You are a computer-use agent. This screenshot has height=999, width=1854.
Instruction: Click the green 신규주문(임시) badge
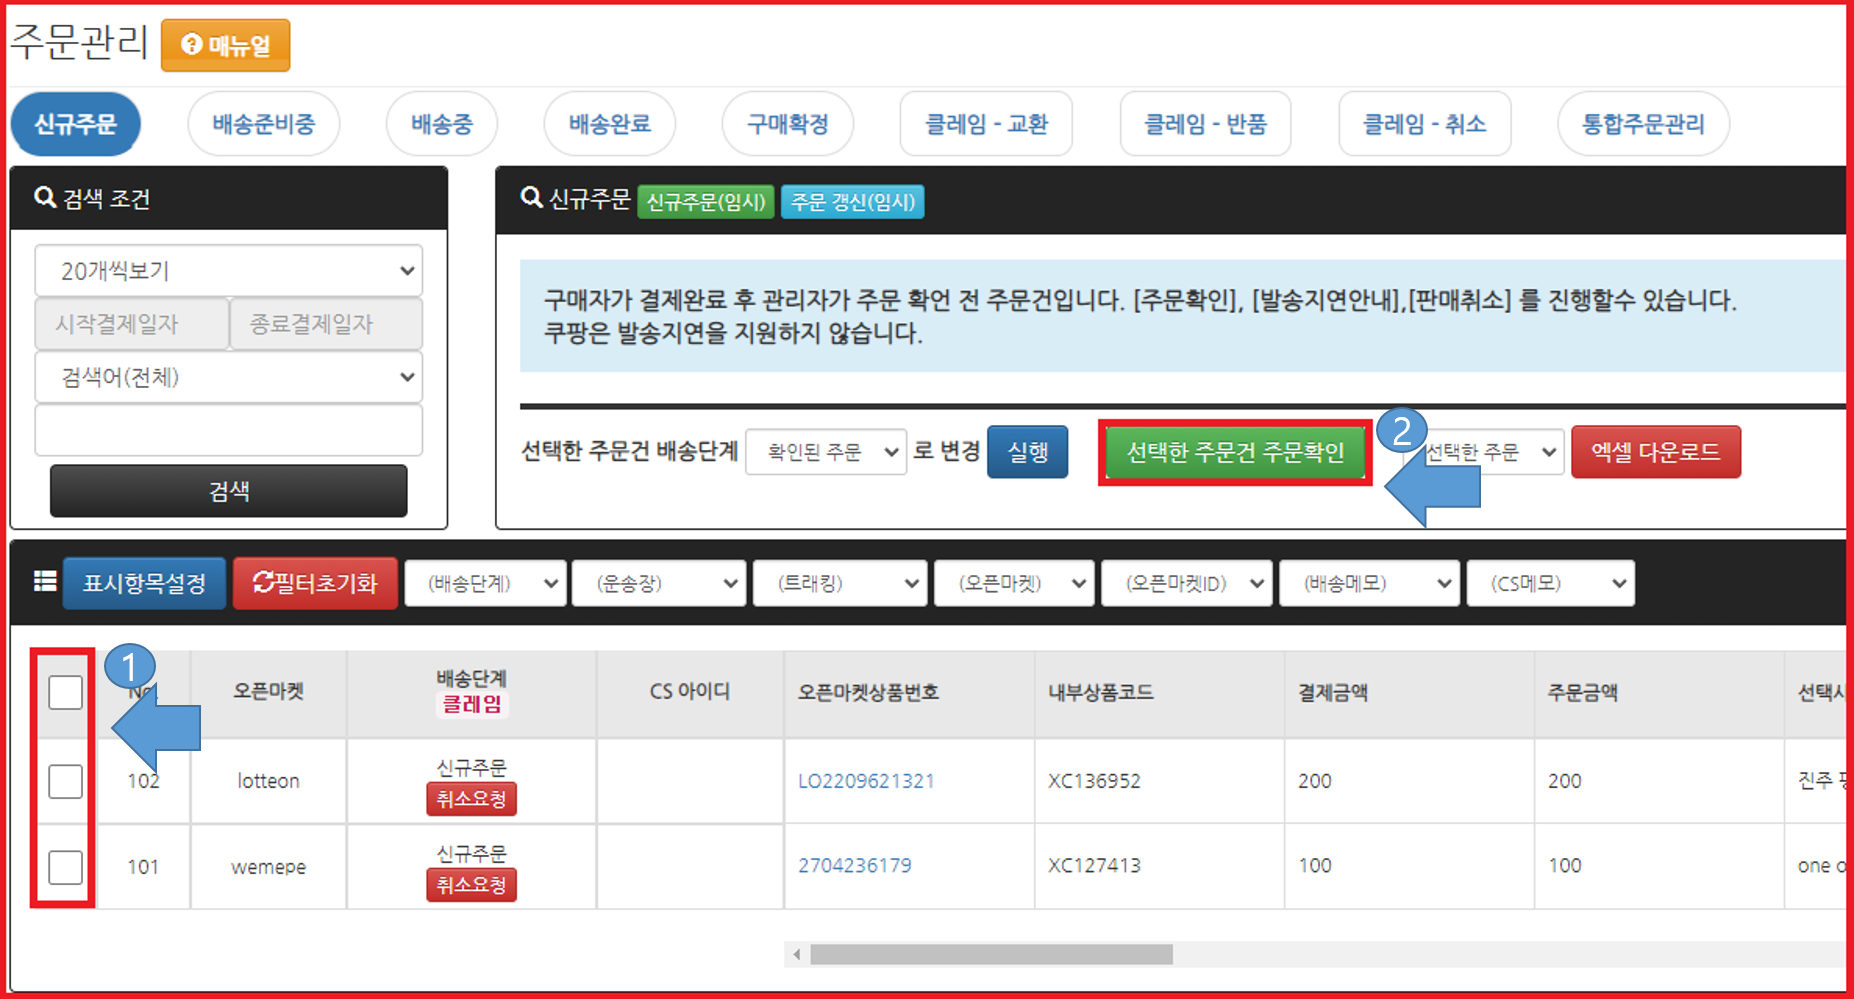pyautogui.click(x=705, y=202)
